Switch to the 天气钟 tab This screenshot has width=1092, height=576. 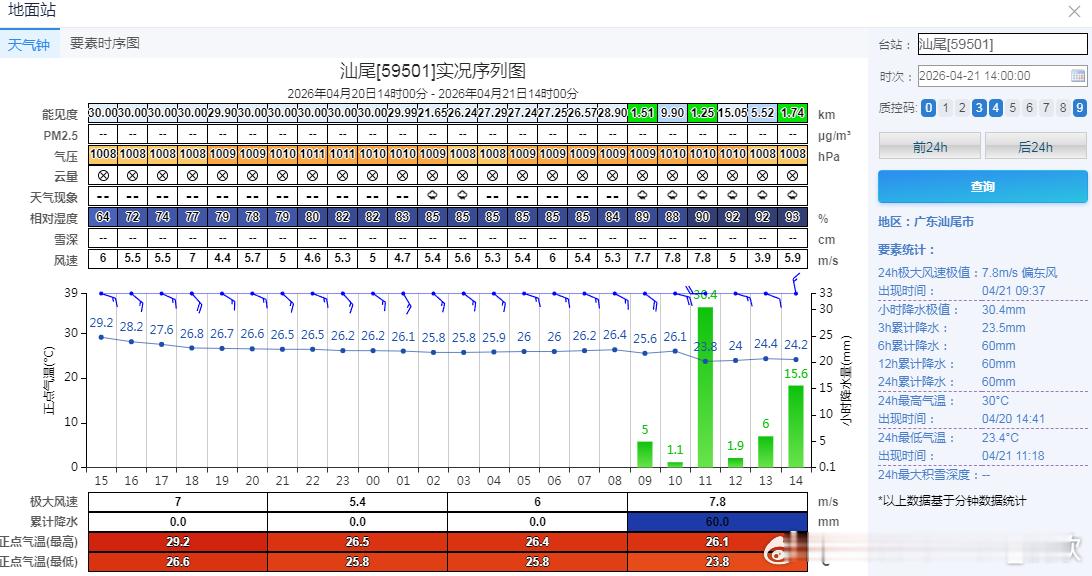29,44
